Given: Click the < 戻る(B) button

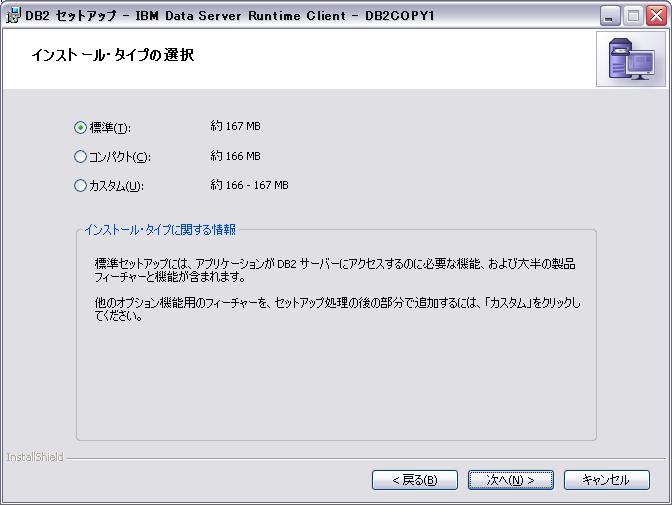Looking at the screenshot, I should tap(414, 480).
